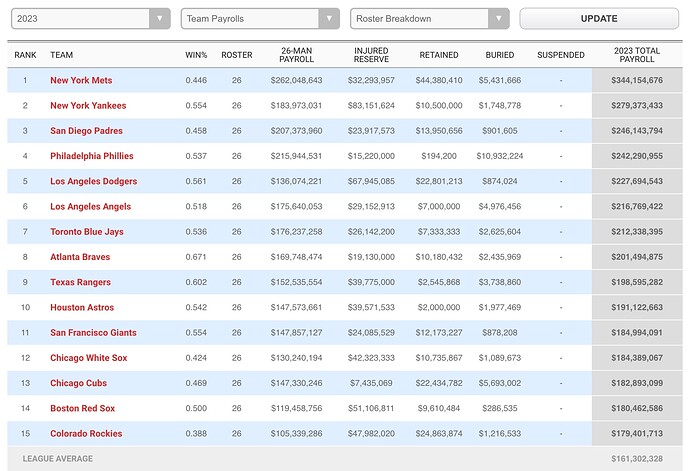Sort by the TEAM column header
The width and height of the screenshot is (690, 471).
62,55
